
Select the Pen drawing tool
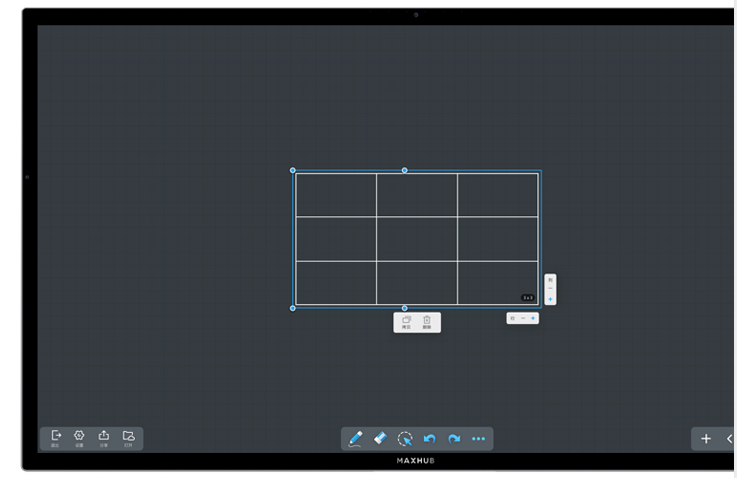[x=356, y=438]
